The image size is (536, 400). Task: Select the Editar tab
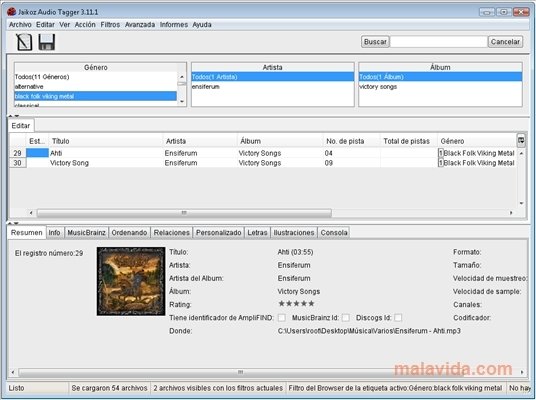pos(21,125)
